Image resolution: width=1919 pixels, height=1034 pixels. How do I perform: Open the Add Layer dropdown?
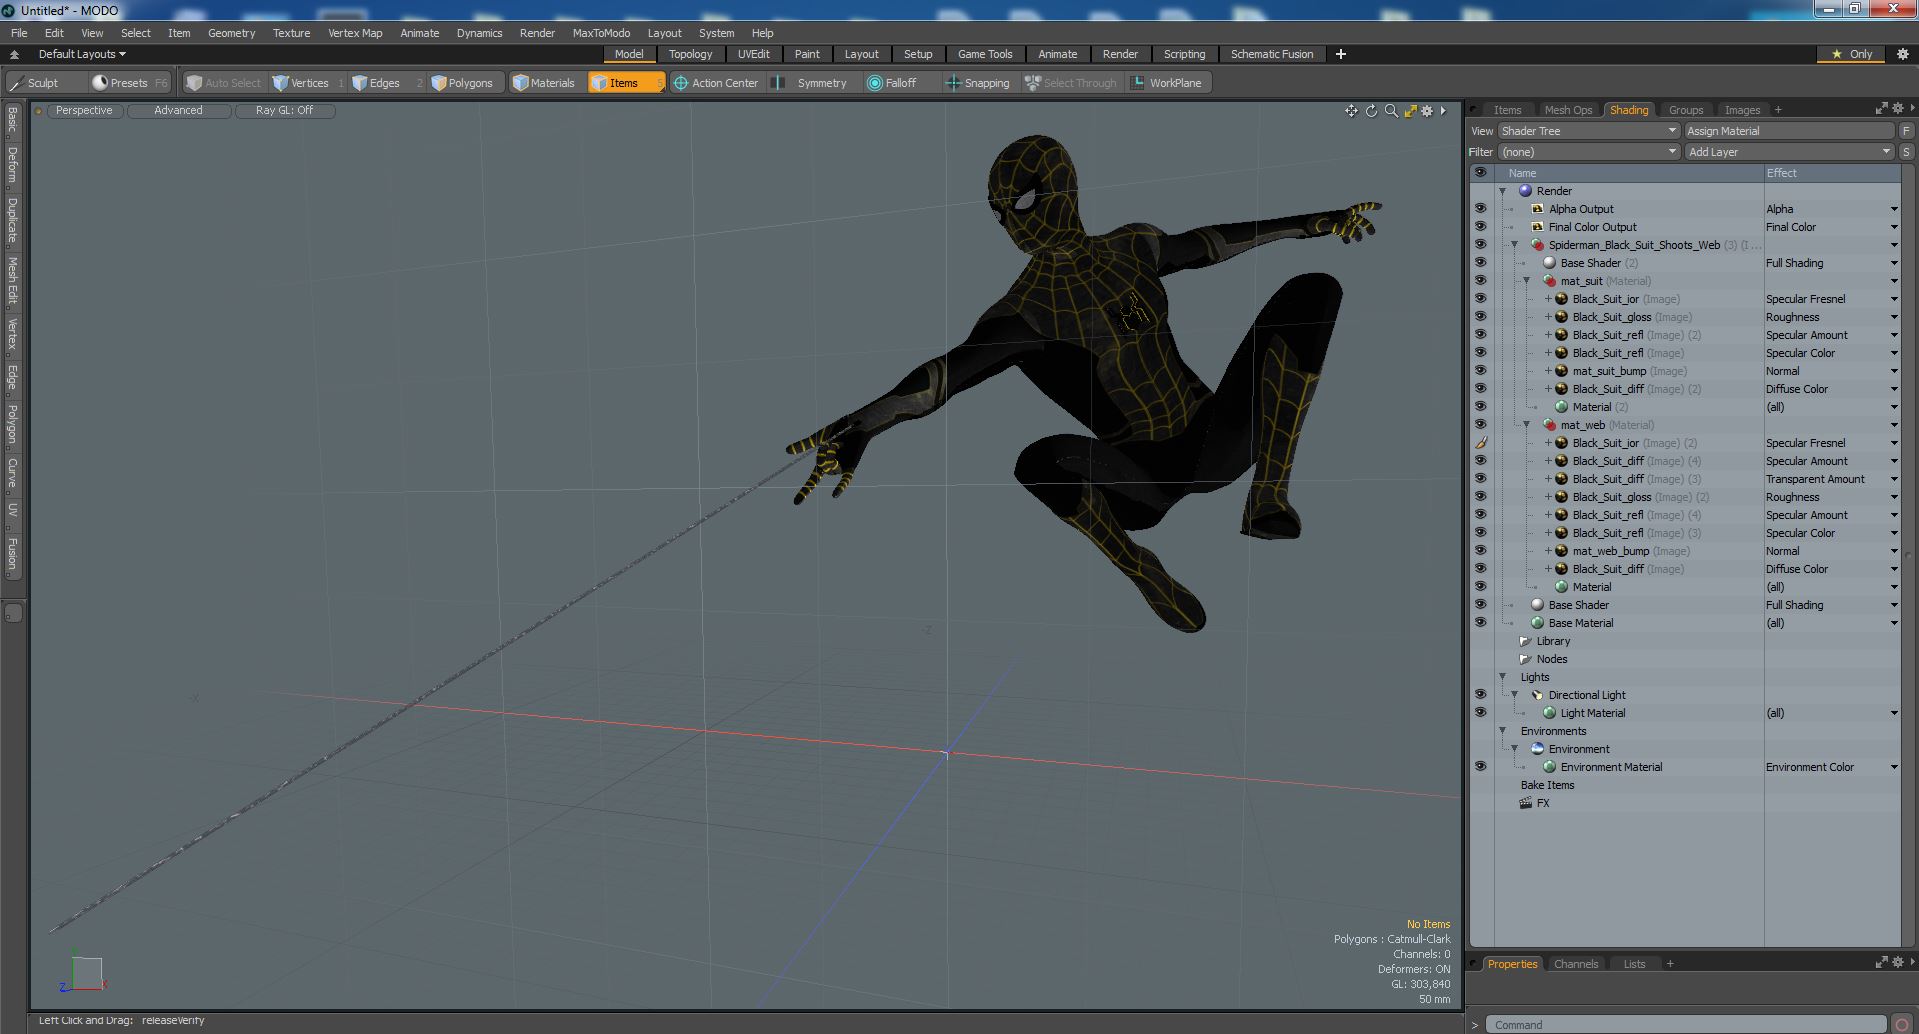tap(1789, 152)
